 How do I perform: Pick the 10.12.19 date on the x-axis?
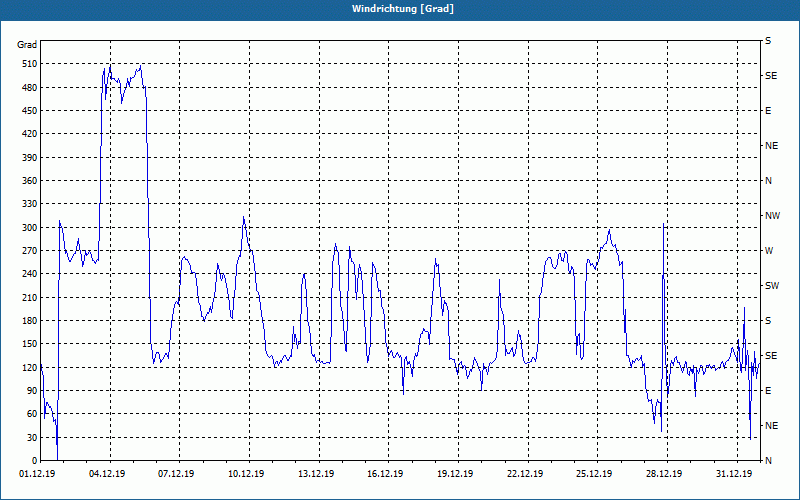point(246,474)
